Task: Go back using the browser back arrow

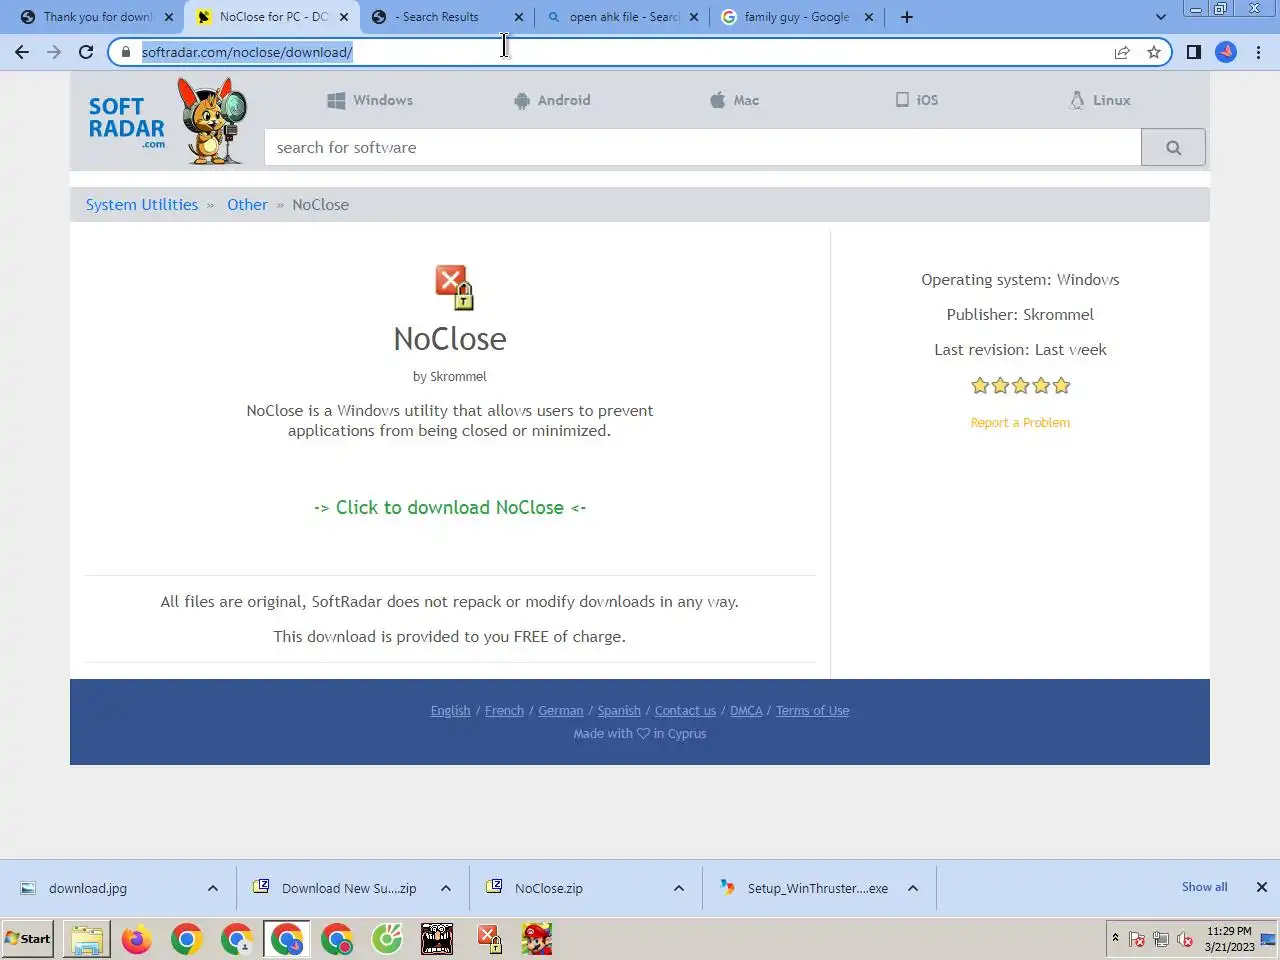Action: pyautogui.click(x=22, y=52)
